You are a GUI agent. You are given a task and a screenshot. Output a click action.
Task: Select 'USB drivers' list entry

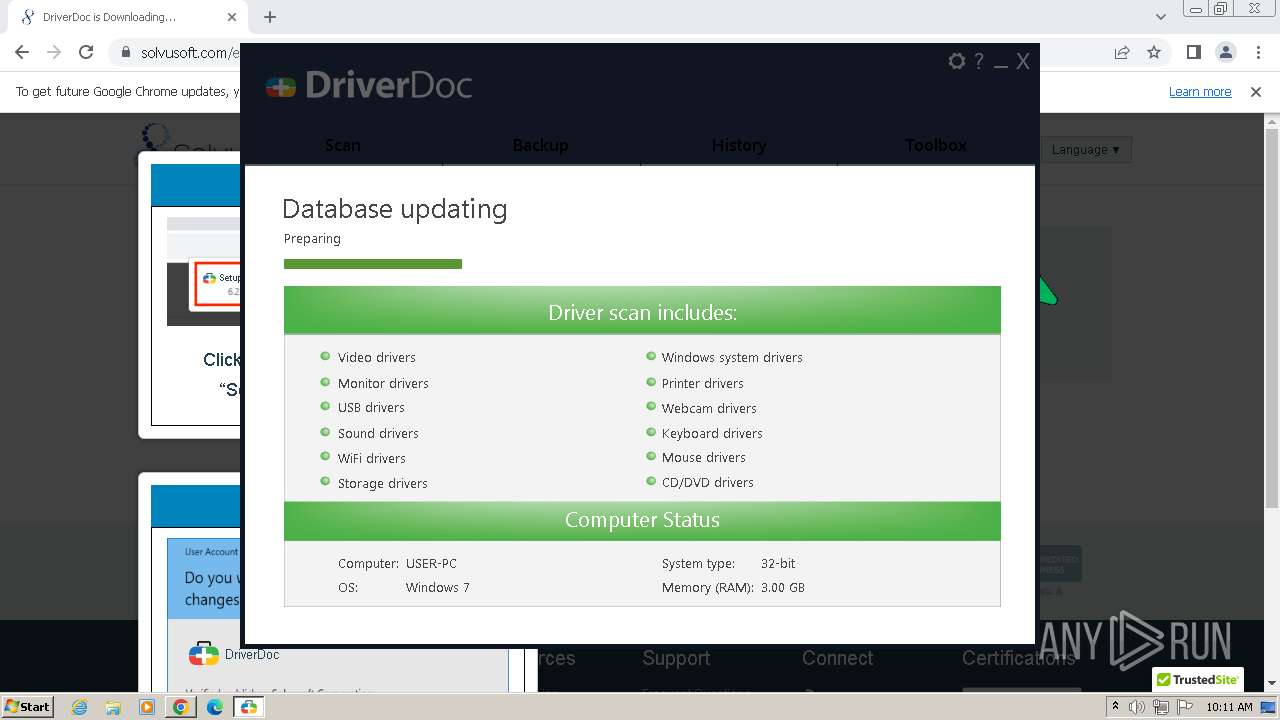coord(371,408)
